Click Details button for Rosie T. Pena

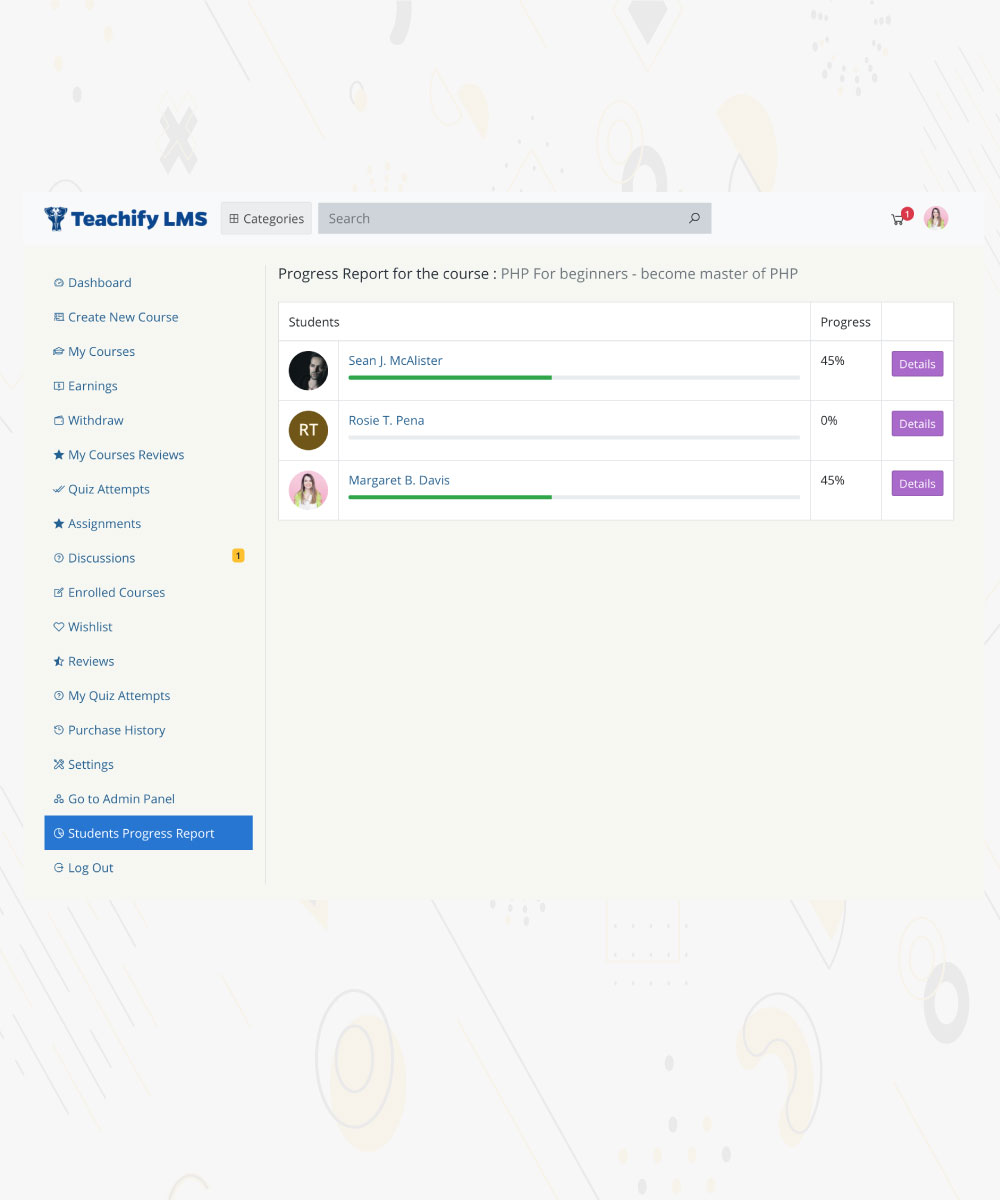click(917, 424)
